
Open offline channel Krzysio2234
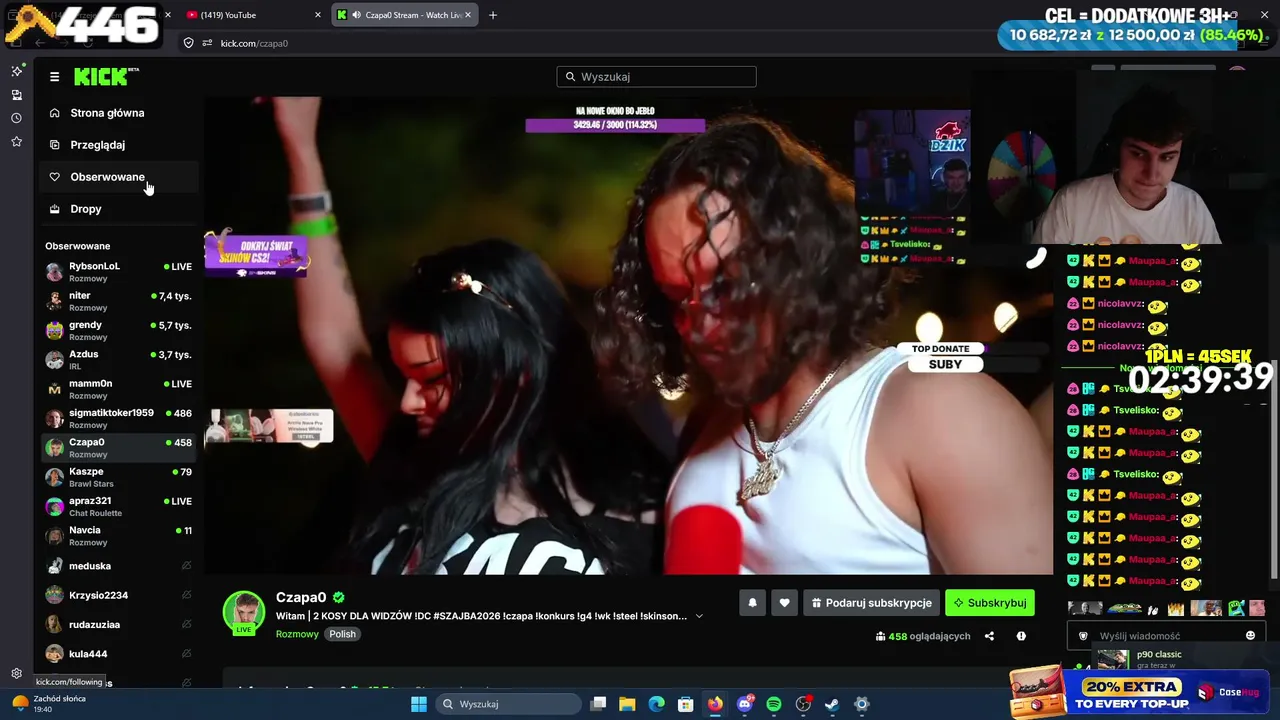coord(119,595)
